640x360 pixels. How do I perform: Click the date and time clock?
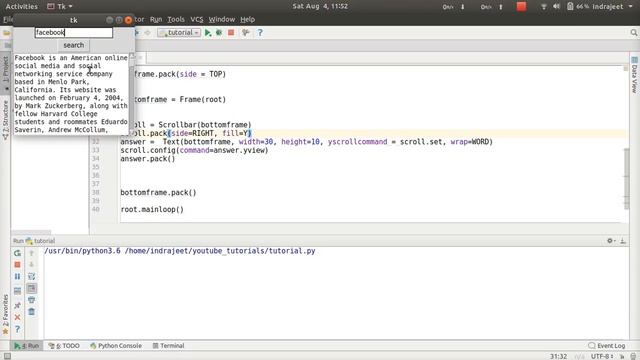pos(320,7)
